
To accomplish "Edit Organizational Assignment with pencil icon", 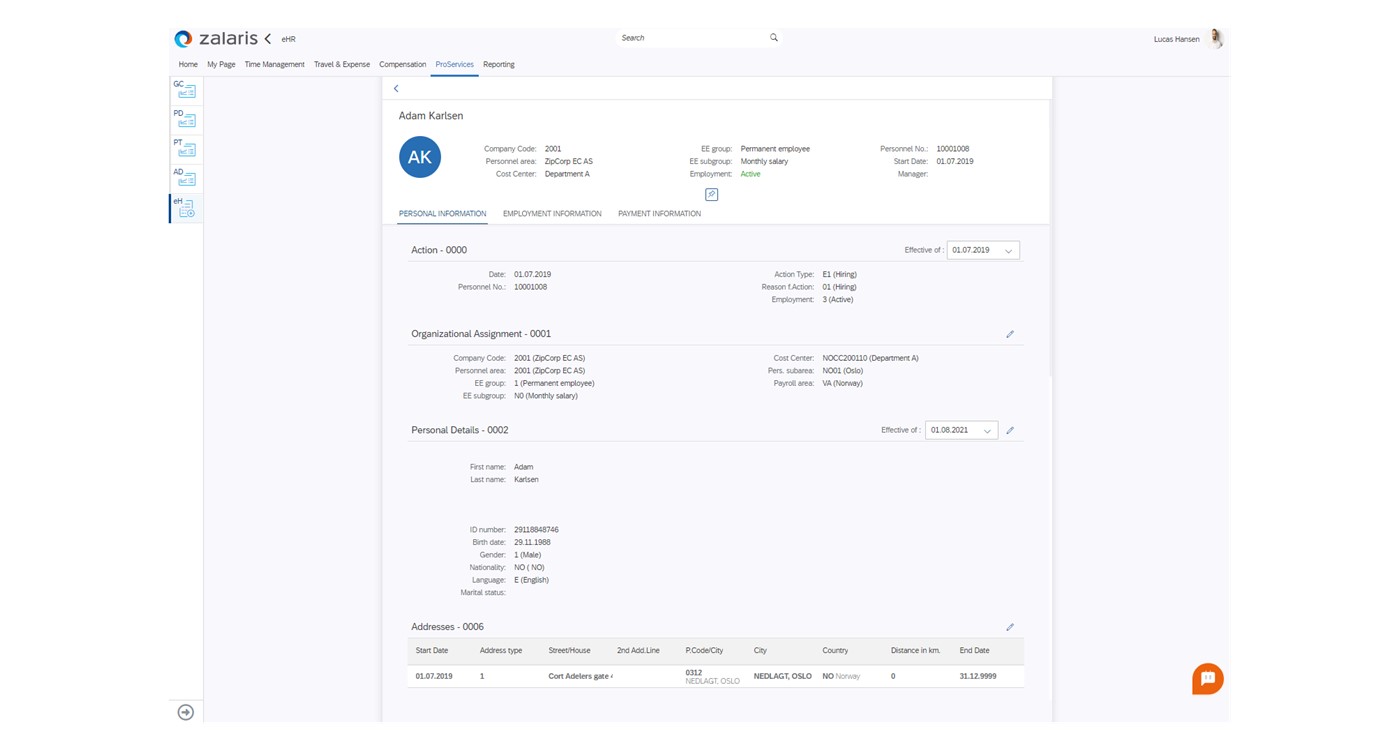I will coord(1010,334).
